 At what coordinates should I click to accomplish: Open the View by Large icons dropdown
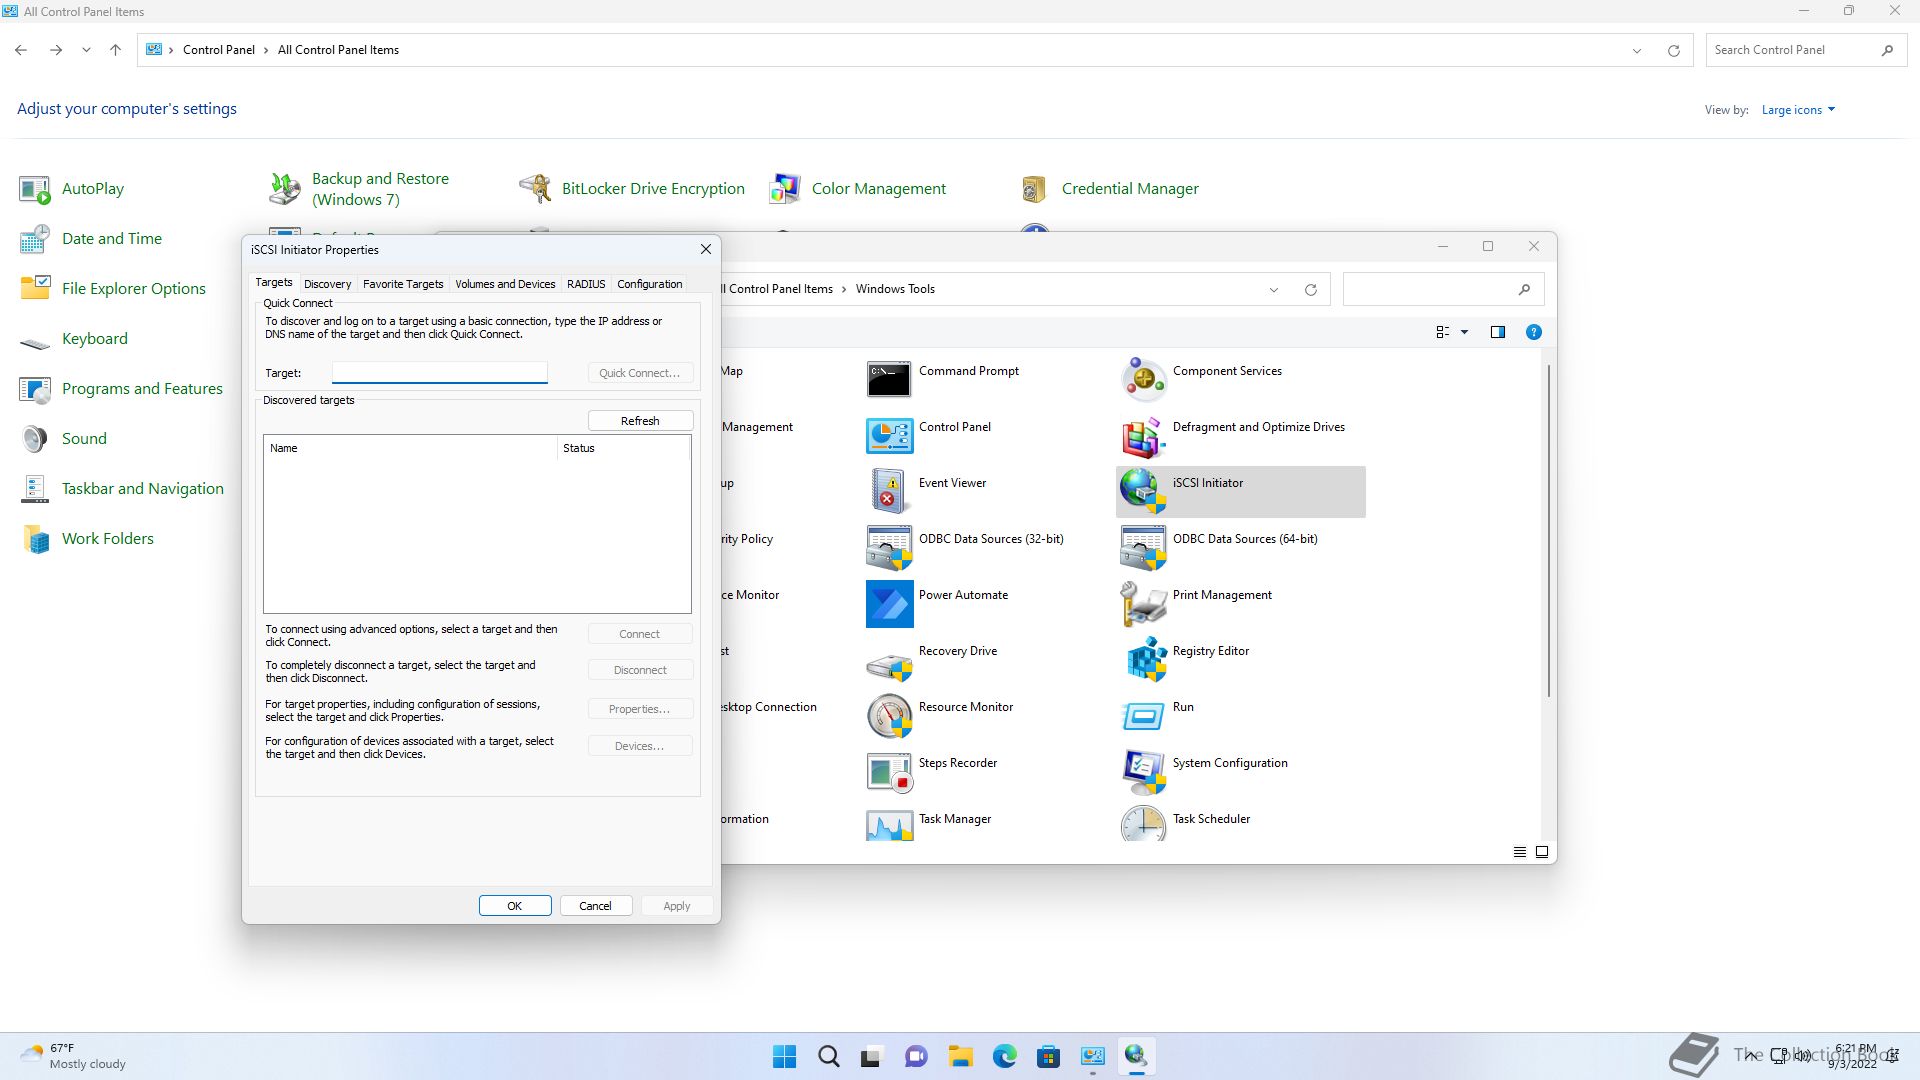1798,110
